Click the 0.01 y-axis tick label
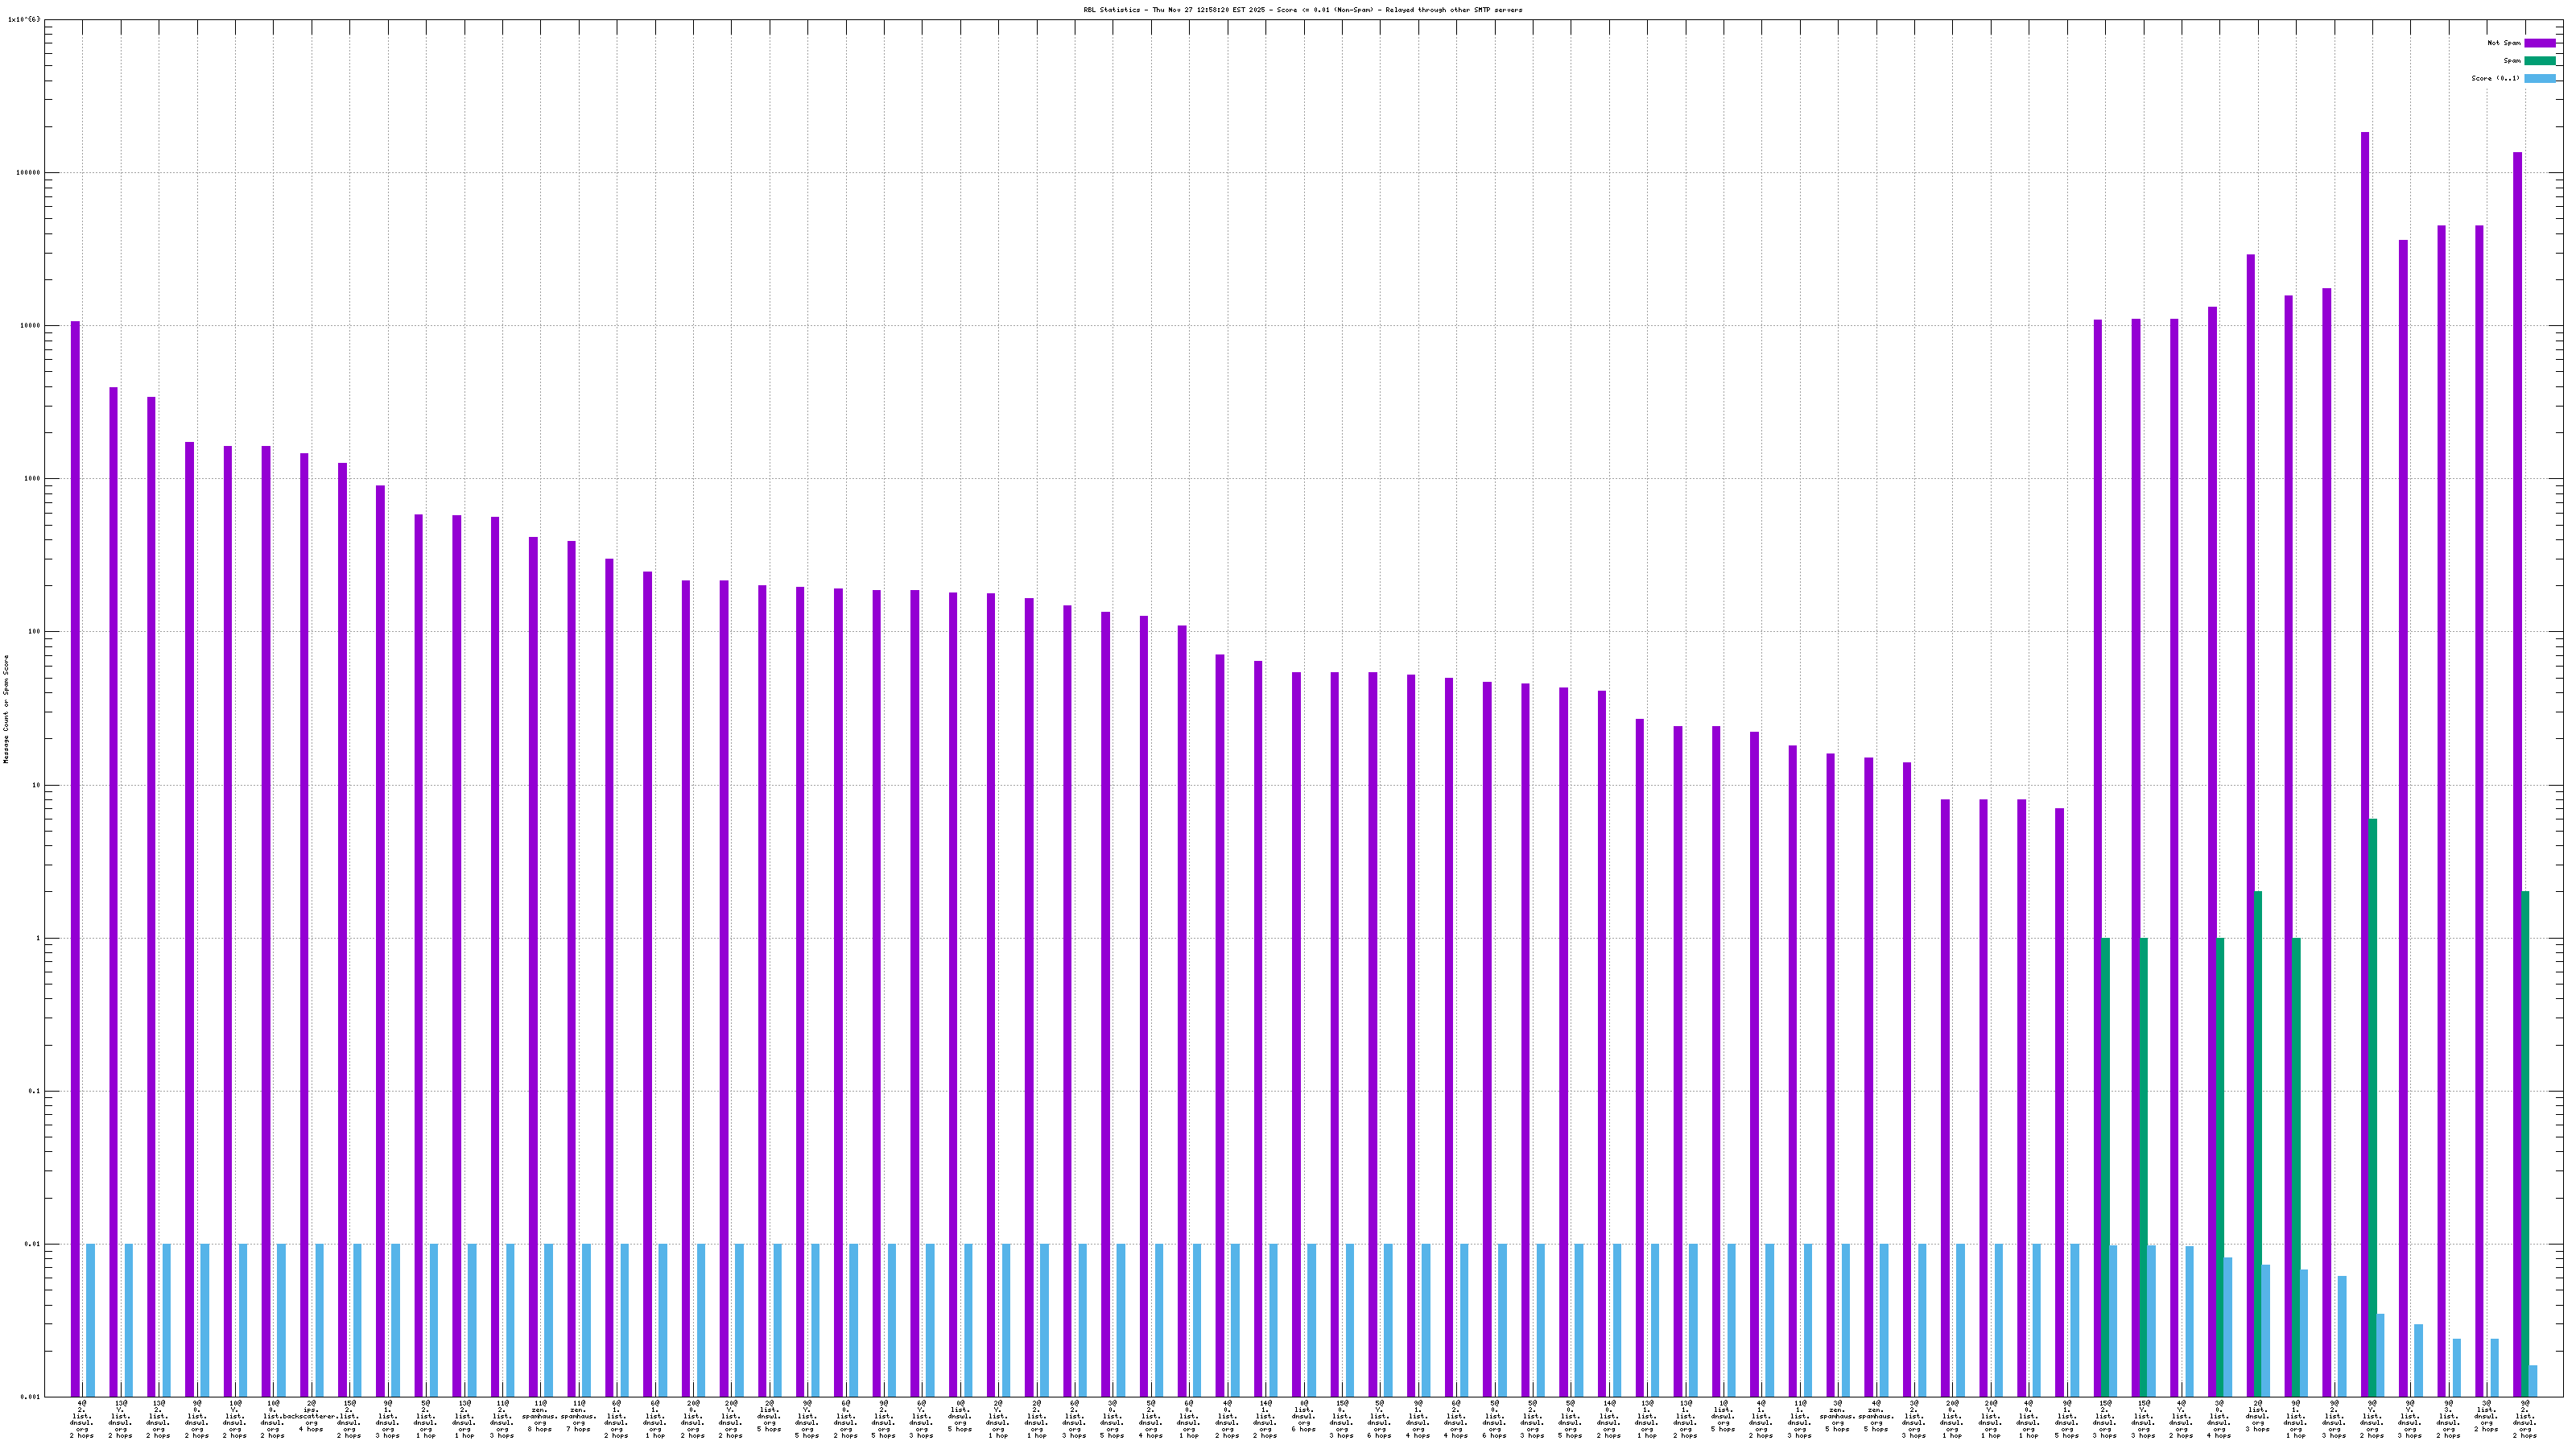Viewport: 2576px width, 1449px height. [x=32, y=1245]
